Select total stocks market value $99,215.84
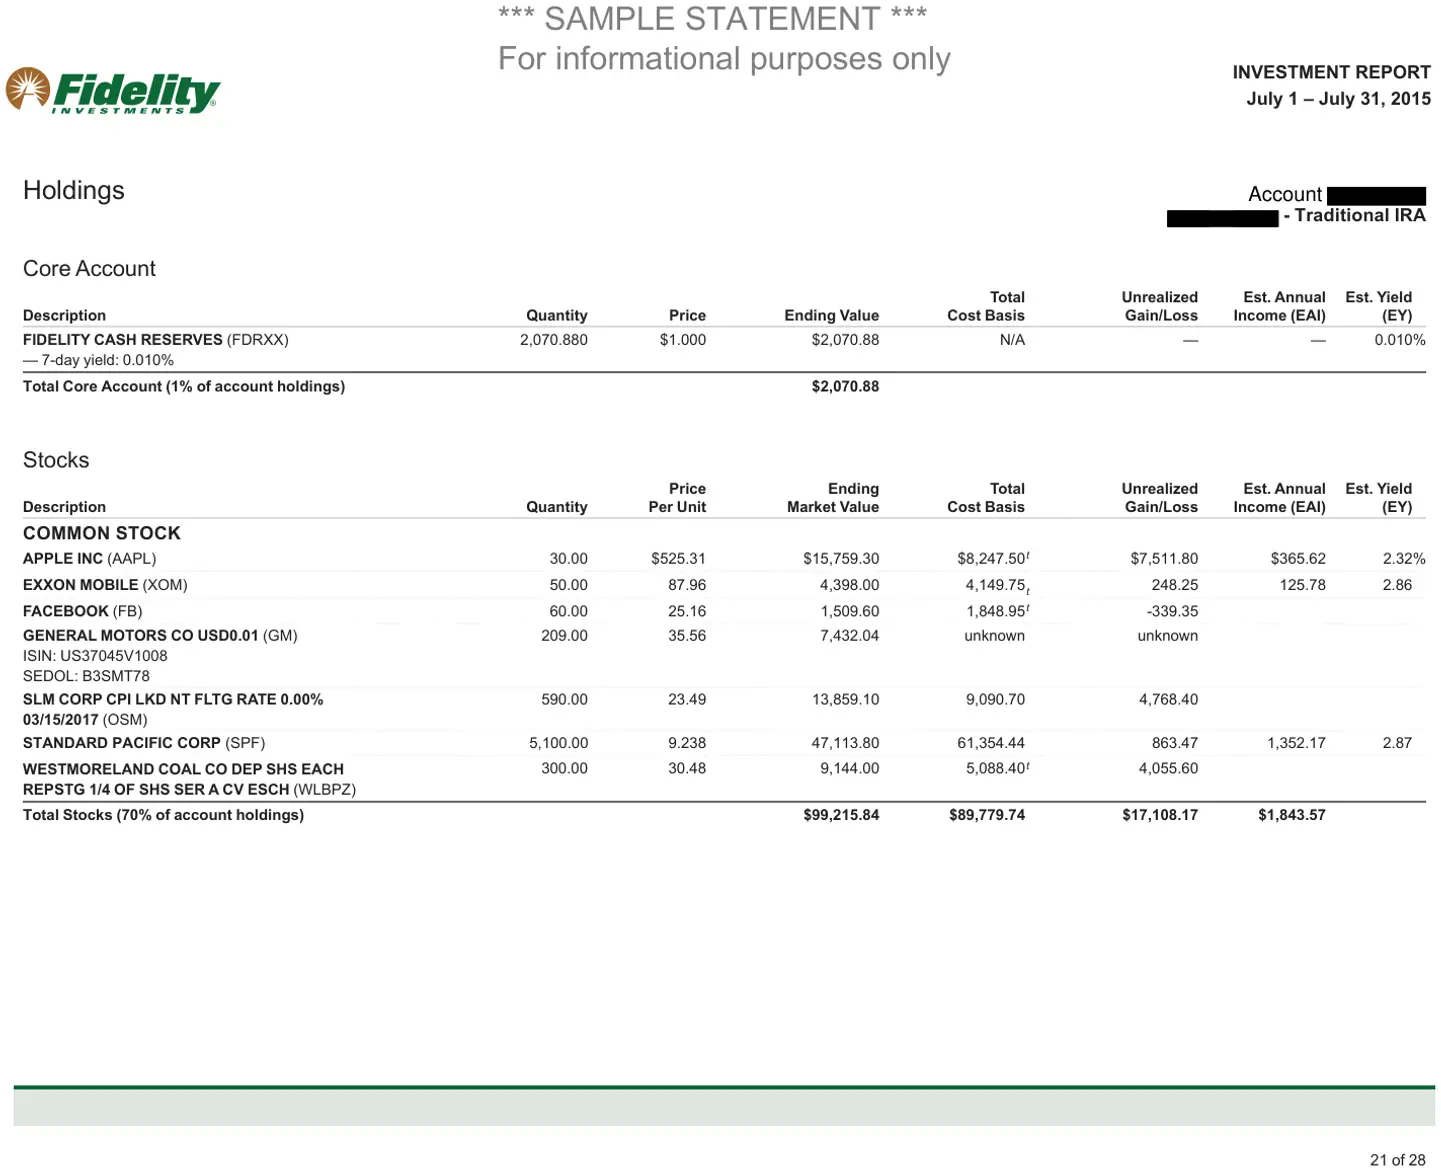 pos(841,815)
